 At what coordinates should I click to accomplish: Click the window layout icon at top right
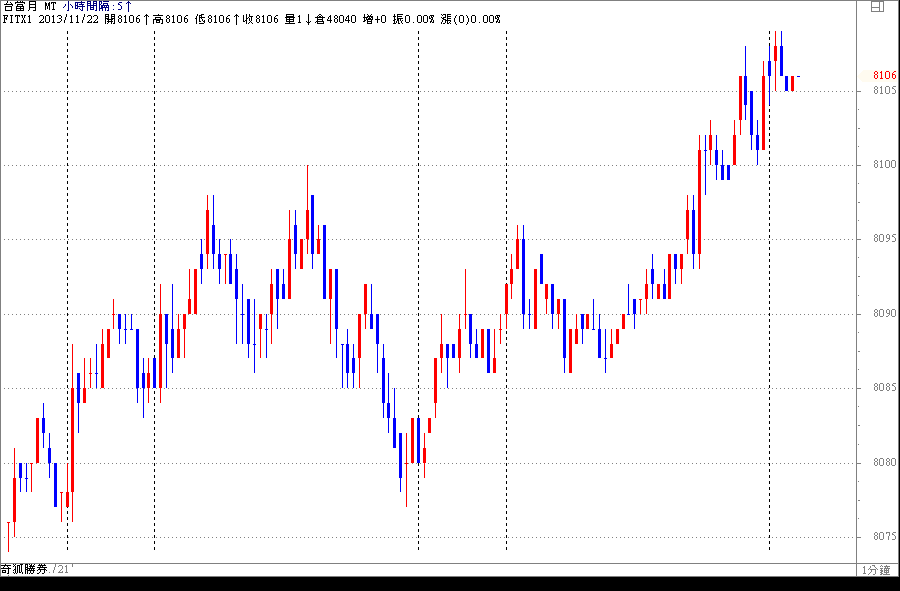click(x=877, y=6)
